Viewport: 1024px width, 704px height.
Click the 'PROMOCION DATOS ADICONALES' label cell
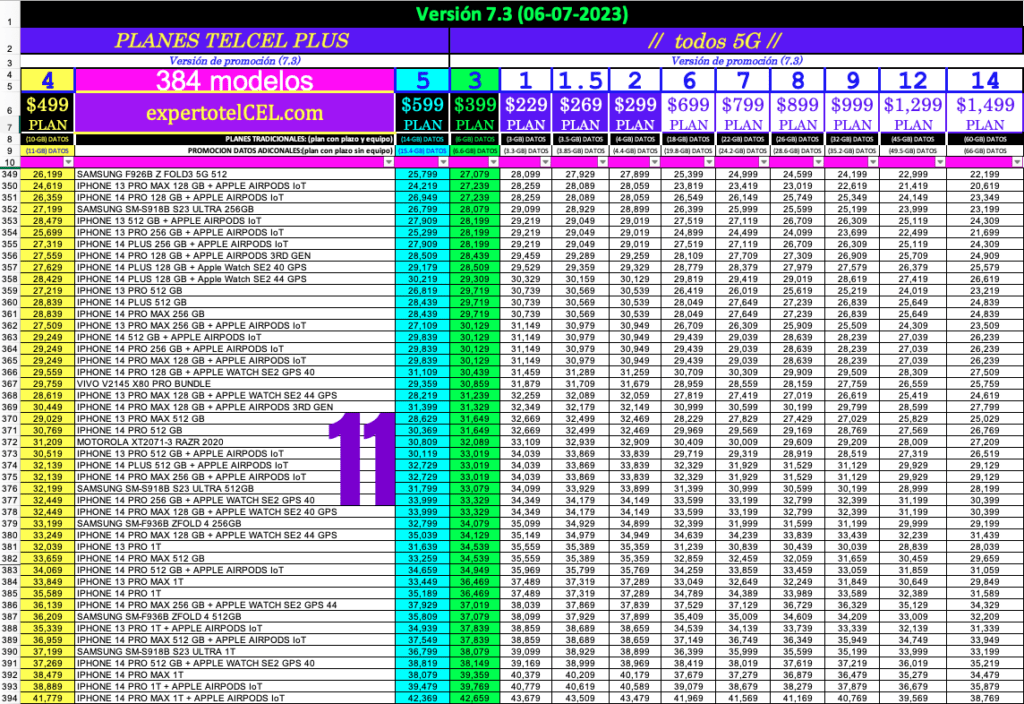click(x=234, y=151)
